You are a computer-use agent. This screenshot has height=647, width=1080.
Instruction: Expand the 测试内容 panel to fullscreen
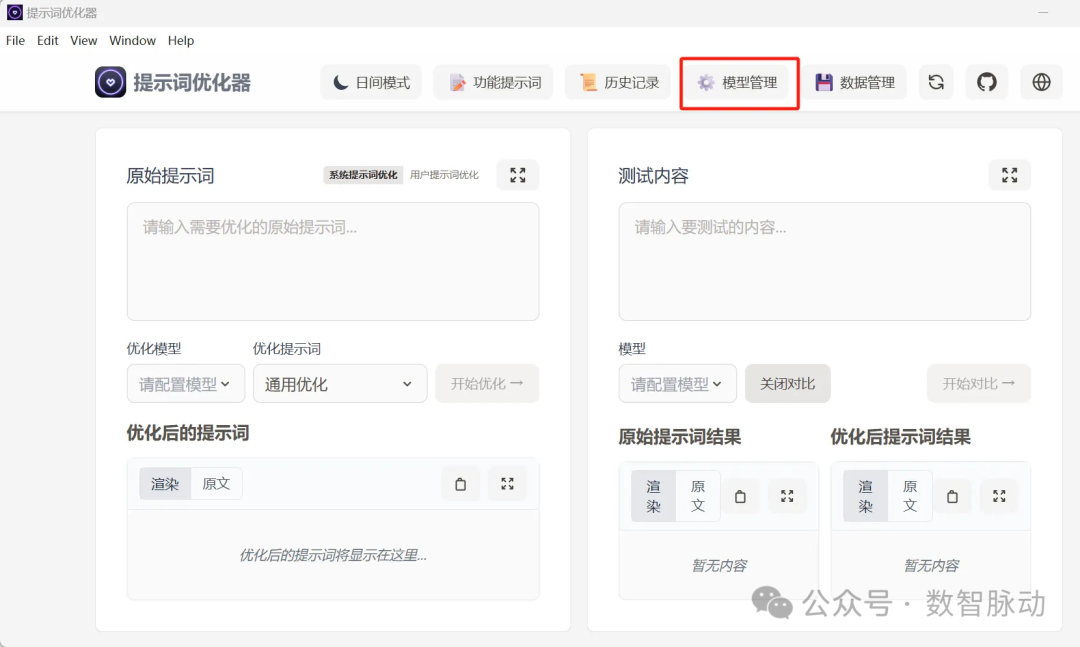(x=1009, y=174)
